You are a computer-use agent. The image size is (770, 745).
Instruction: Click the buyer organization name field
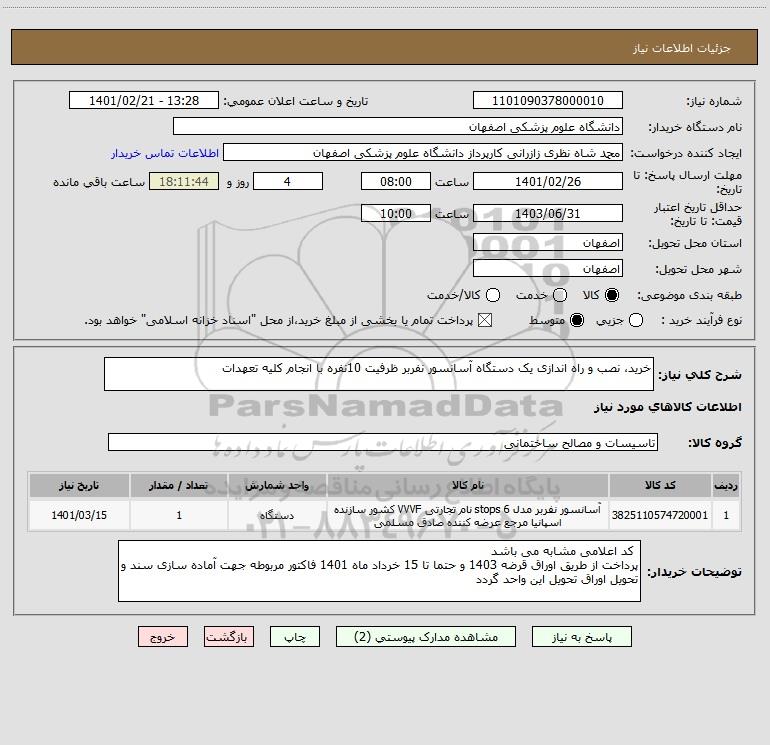tap(398, 126)
